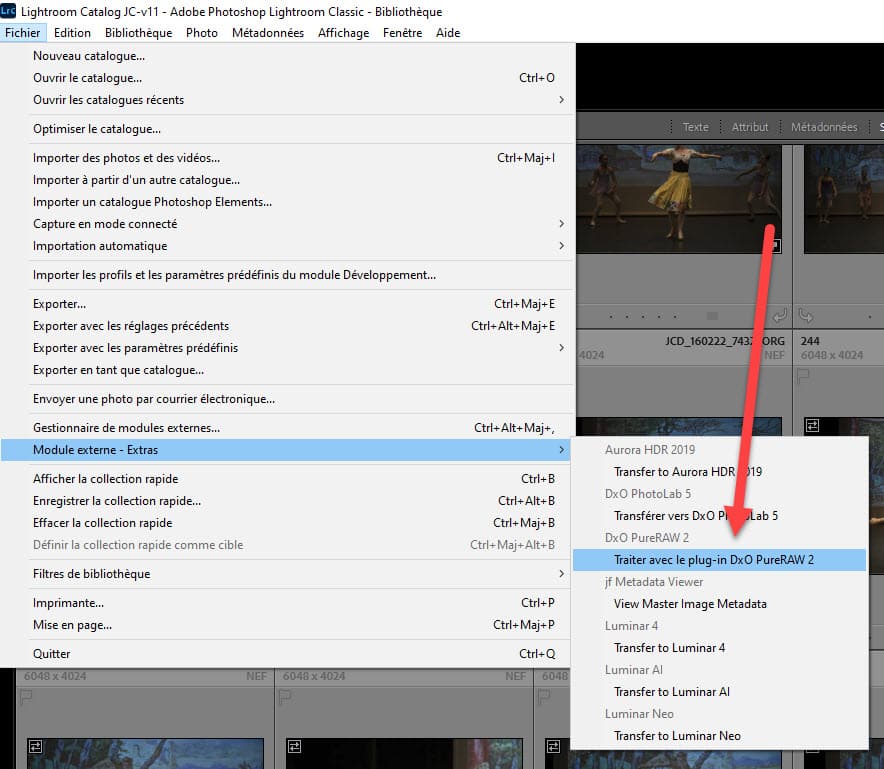Select Mise en page...
Viewport: 884px width, 769px height.
(288, 625)
